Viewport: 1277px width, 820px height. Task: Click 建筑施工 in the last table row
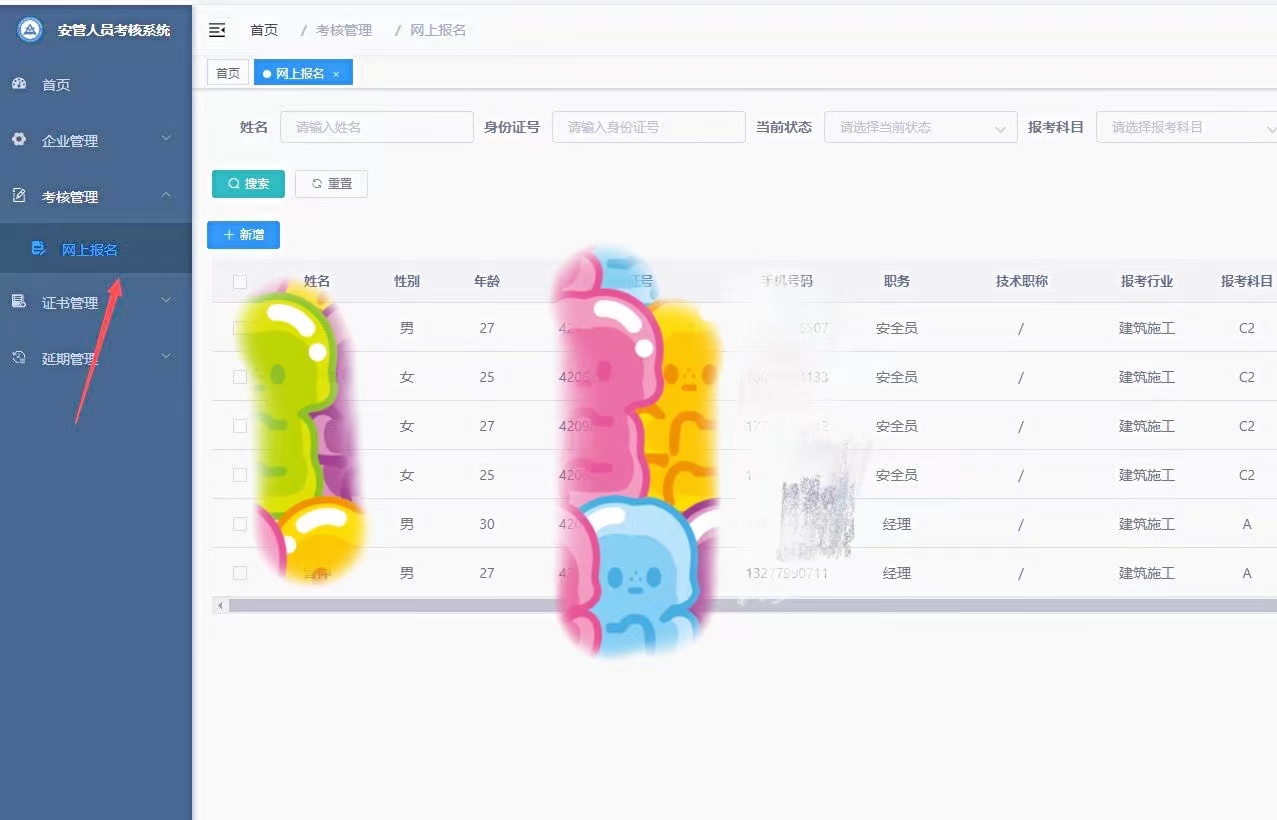(1147, 573)
